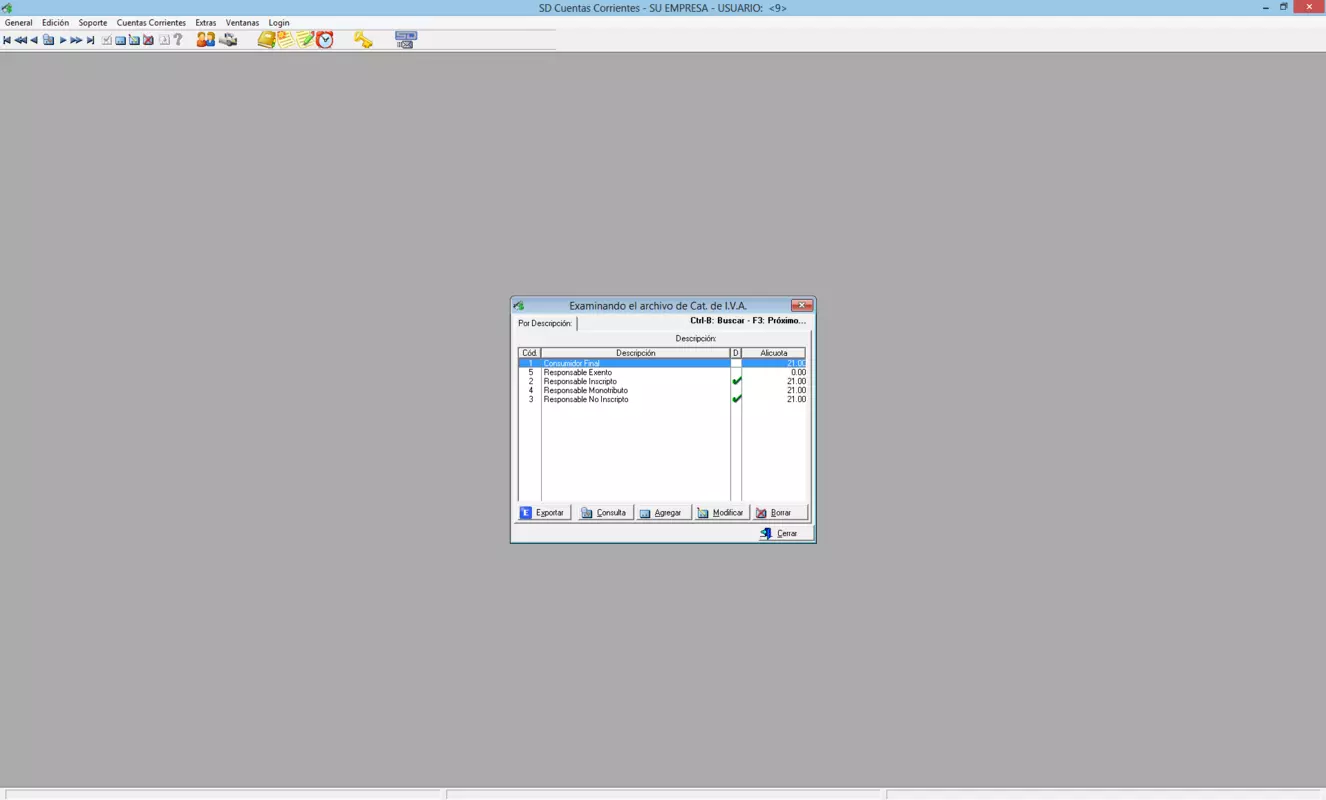This screenshot has height=800, width=1326.
Task: Jump to the last record in the toolbar
Action: (x=90, y=40)
